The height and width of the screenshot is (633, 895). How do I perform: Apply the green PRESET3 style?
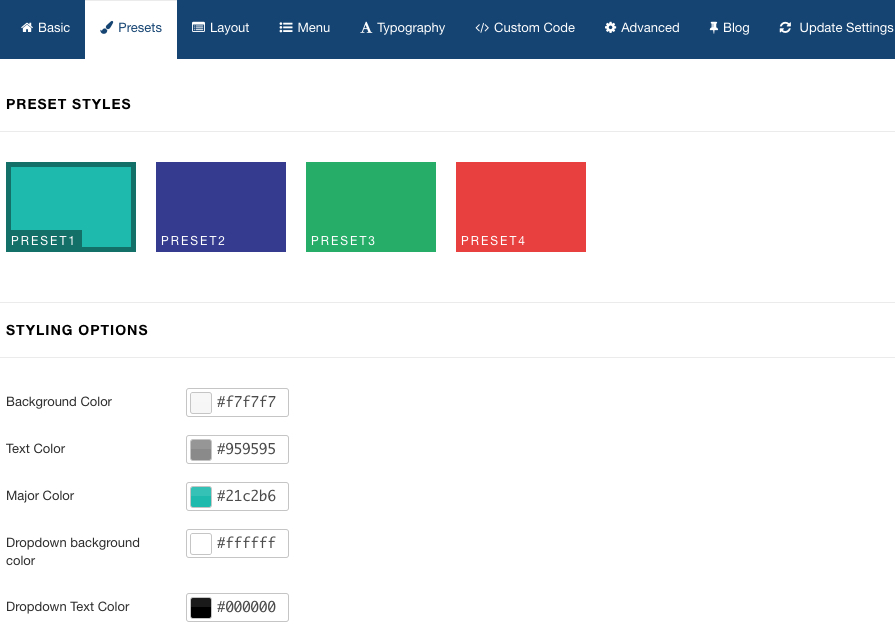coord(371,206)
